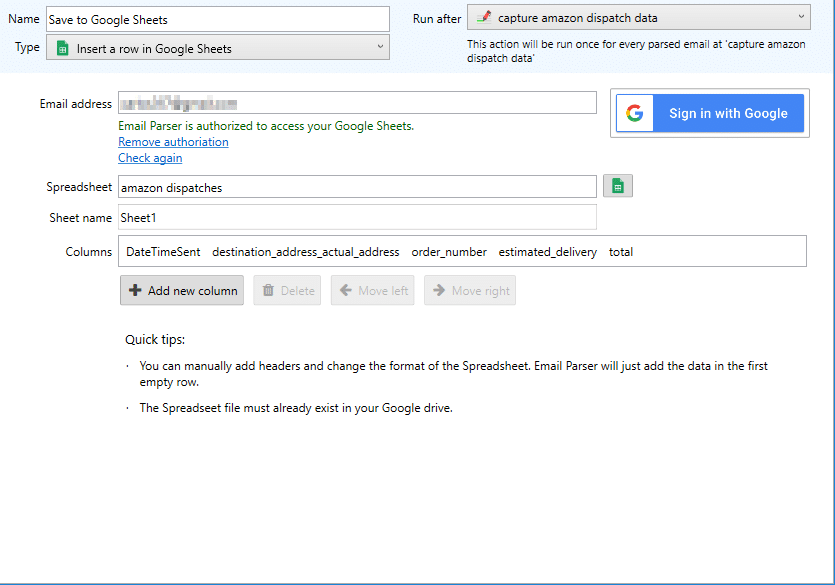Click the tip about manually adding headers

tap(453, 374)
